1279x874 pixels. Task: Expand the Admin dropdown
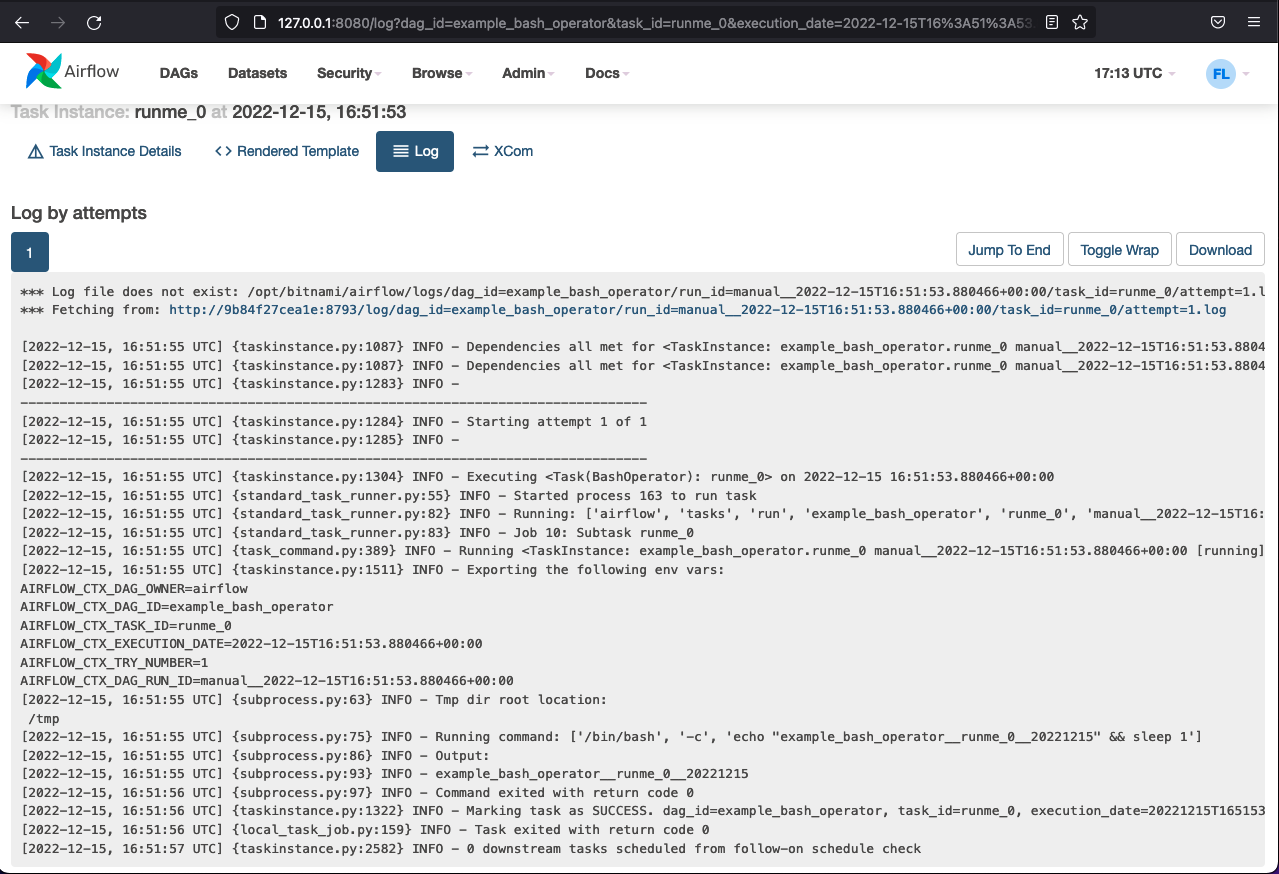click(x=526, y=73)
